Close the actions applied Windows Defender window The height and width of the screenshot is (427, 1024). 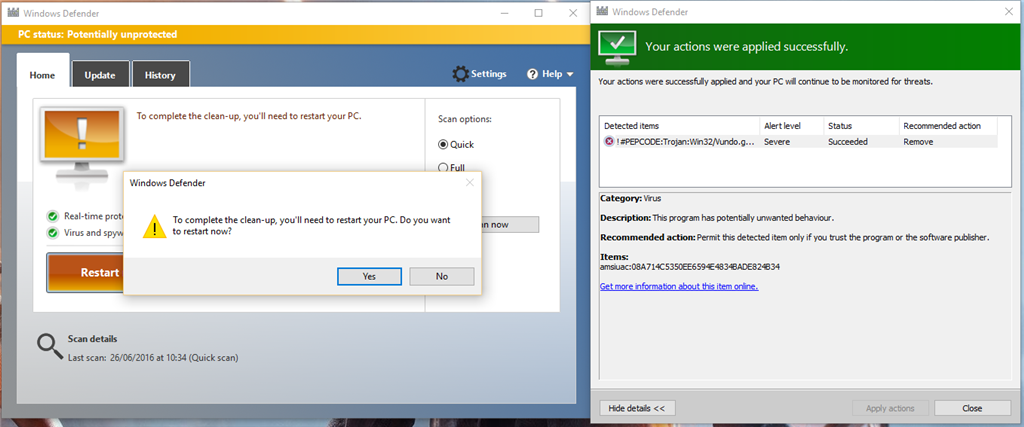(1010, 11)
